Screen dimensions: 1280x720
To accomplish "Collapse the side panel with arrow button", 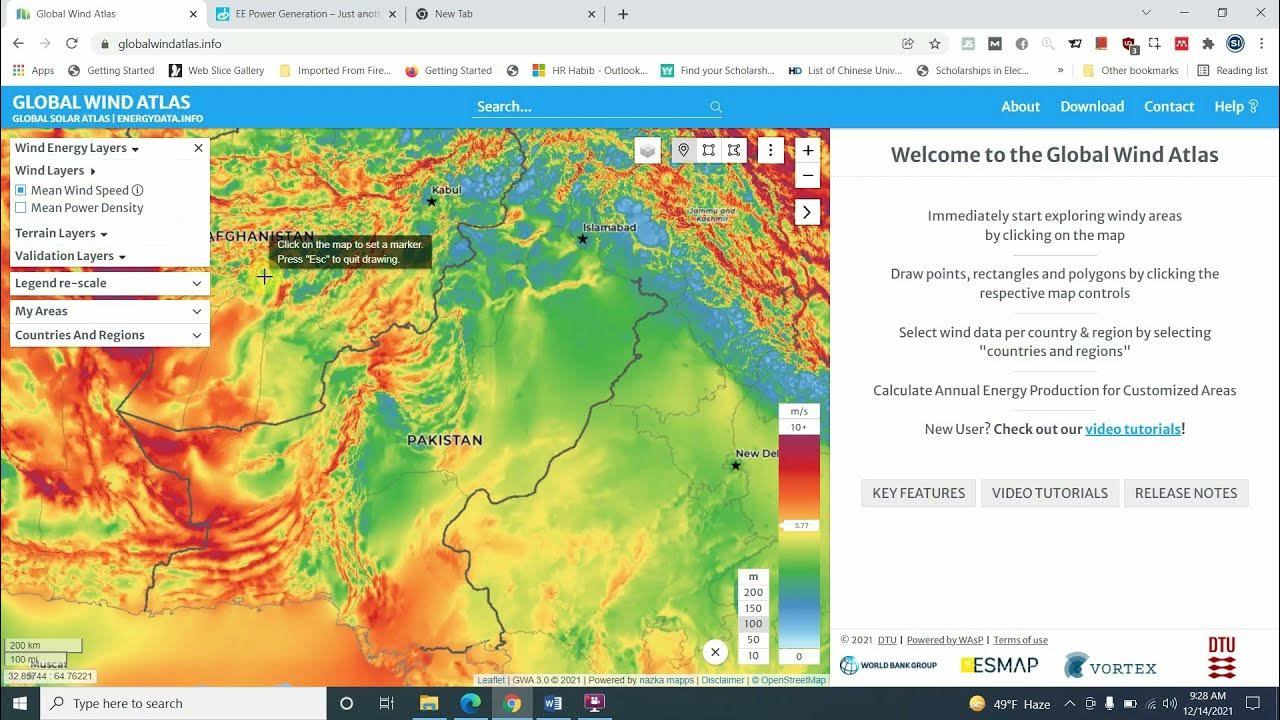I will pyautogui.click(x=807, y=212).
